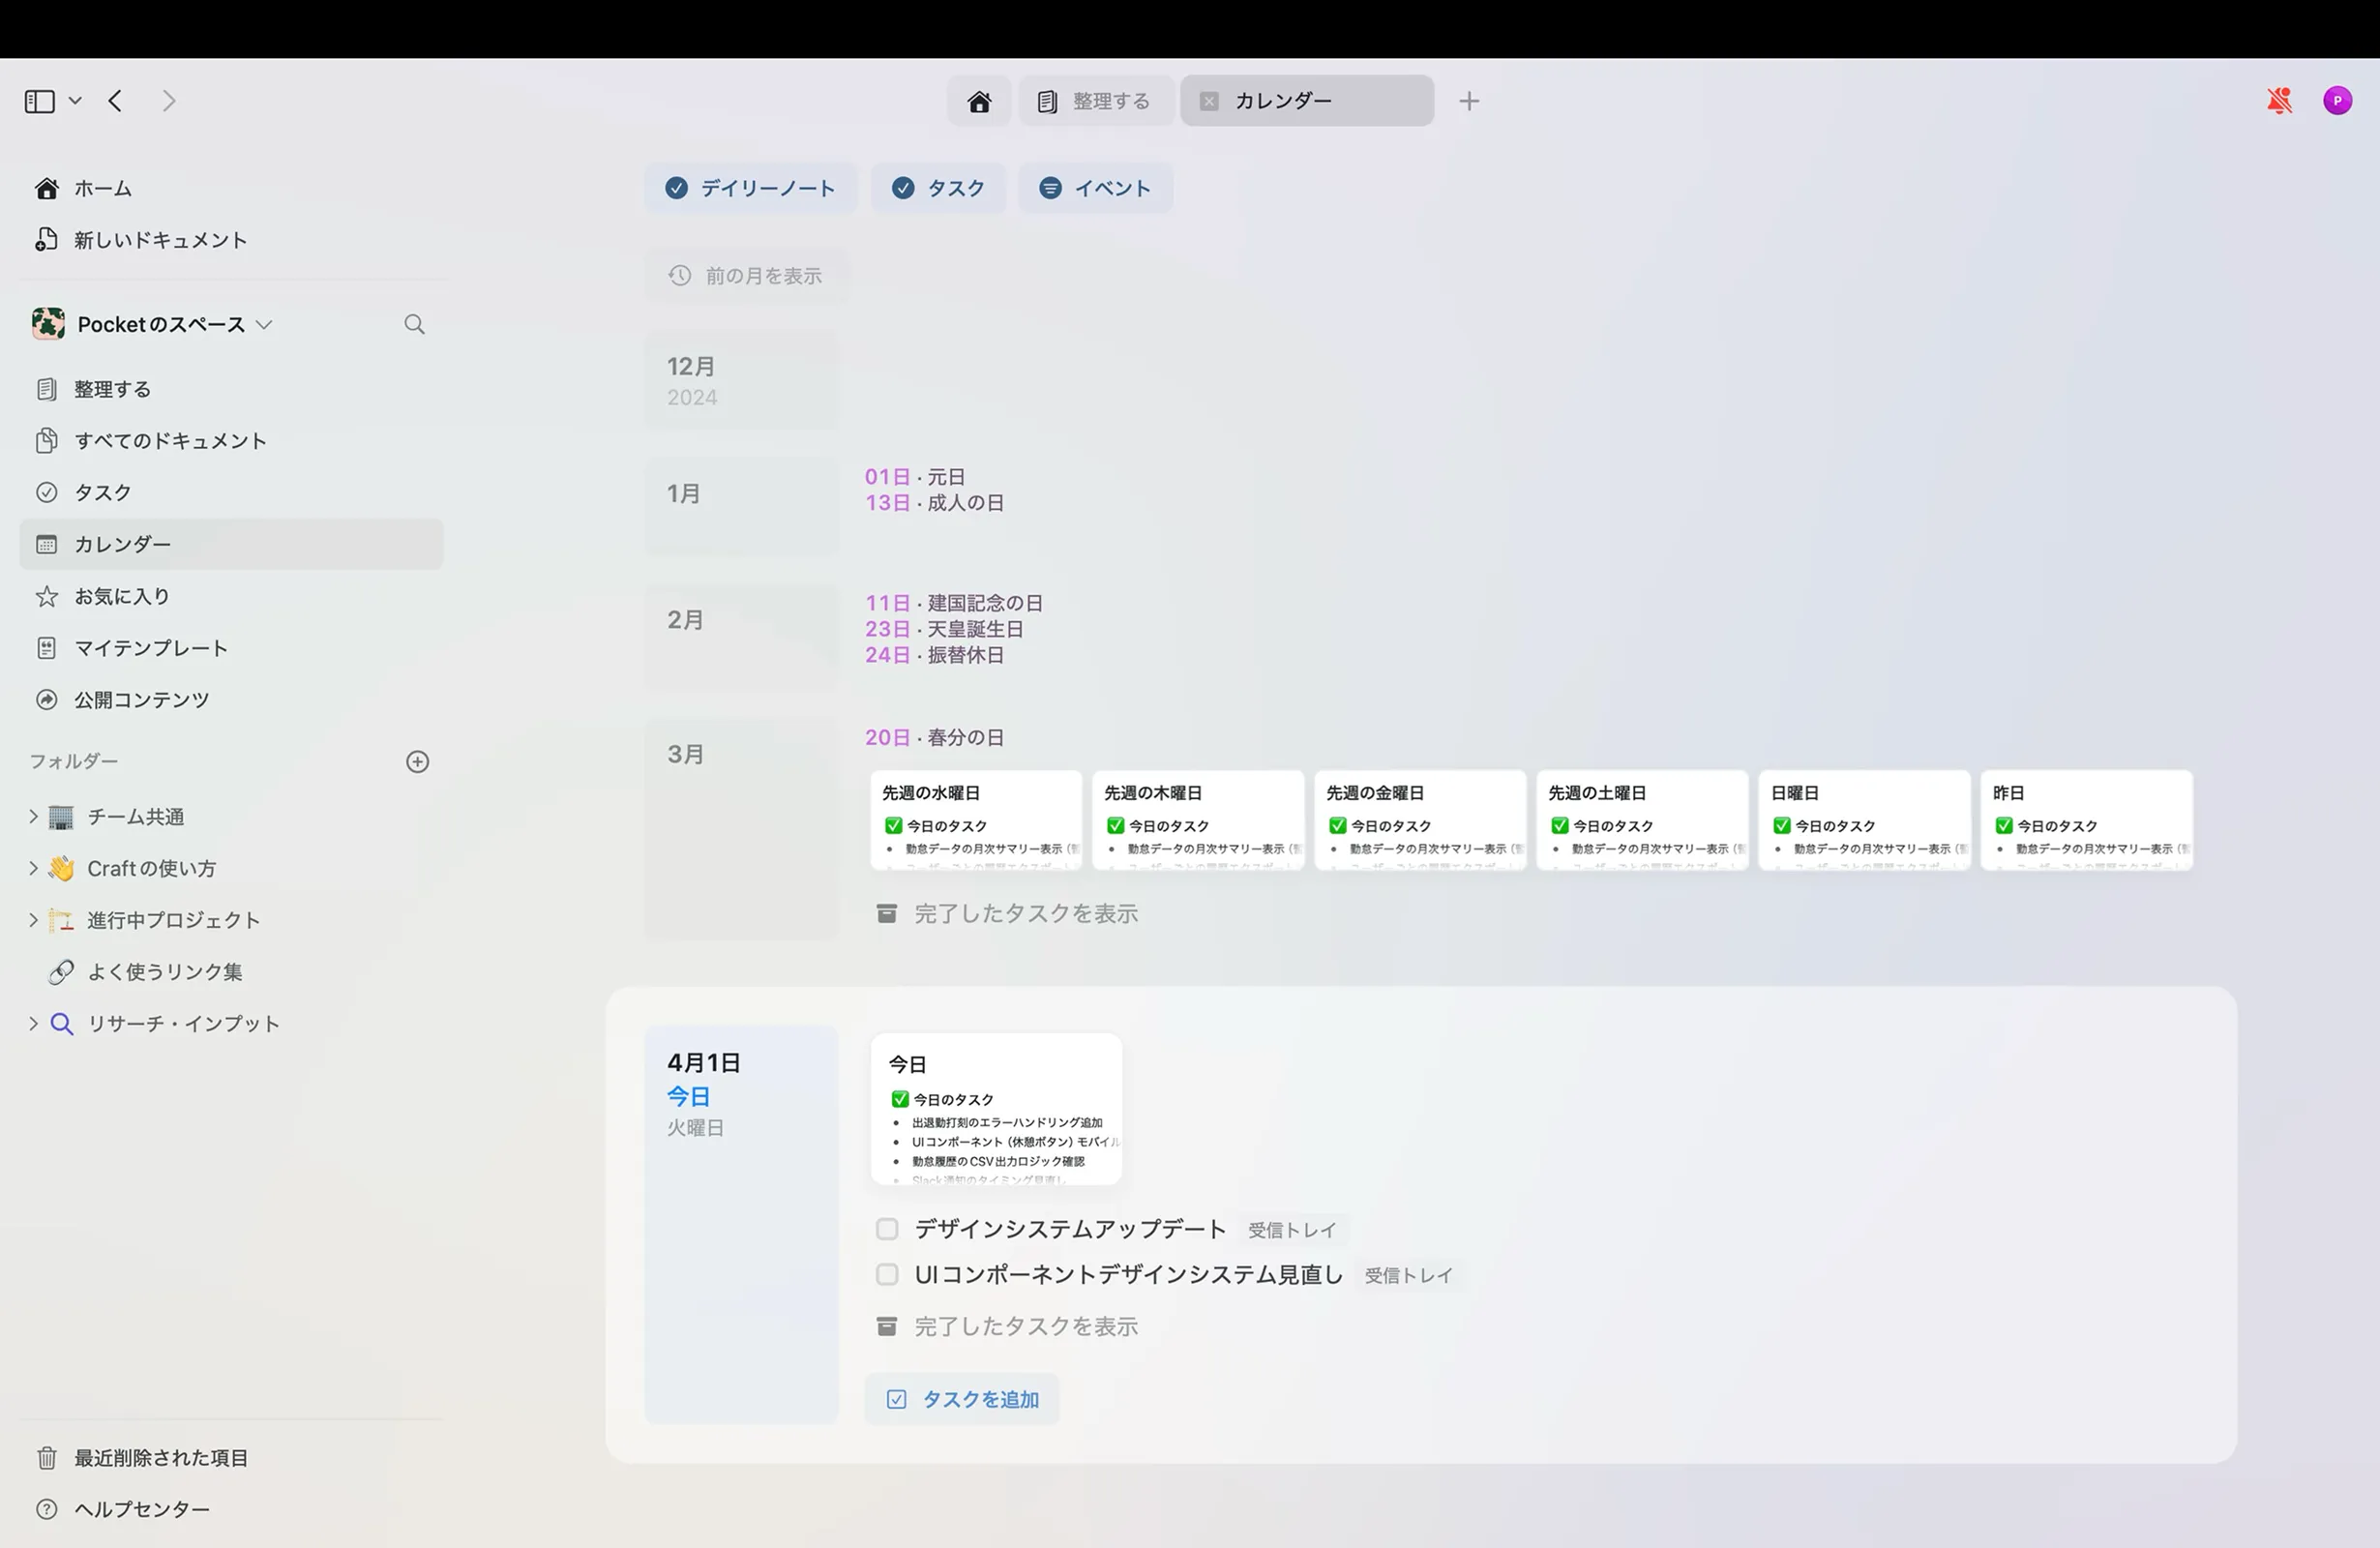Image resolution: width=2380 pixels, height=1548 pixels.
Task: Check off UIコンポーネントデザインシステム見直し task
Action: point(887,1275)
